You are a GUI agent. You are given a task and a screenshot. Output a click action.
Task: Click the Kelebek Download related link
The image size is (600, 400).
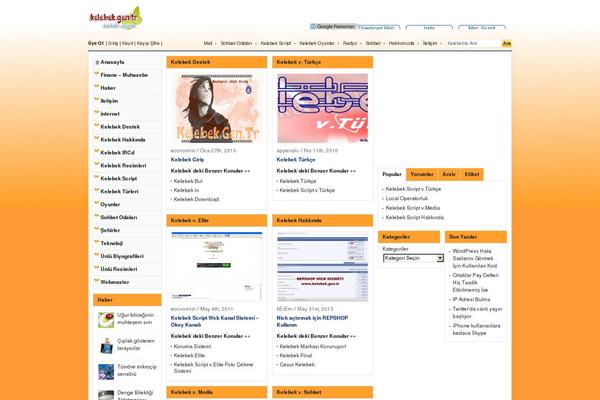pyautogui.click(x=196, y=199)
